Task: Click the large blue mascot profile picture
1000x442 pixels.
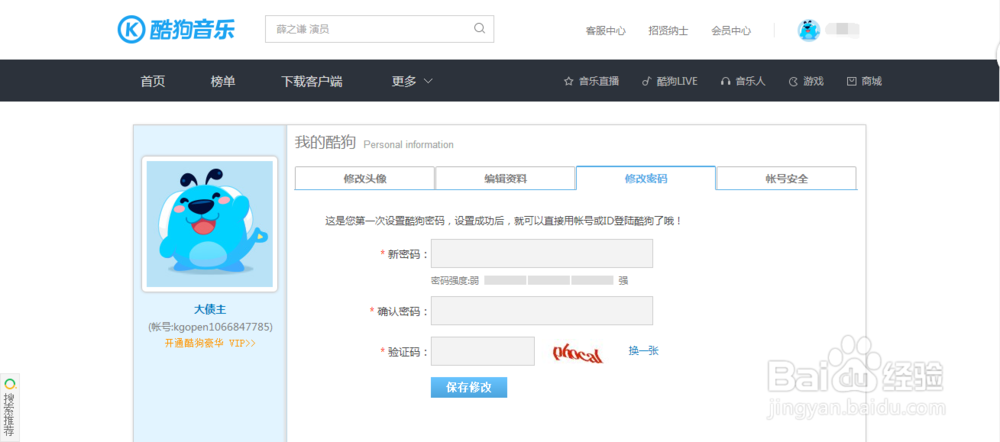Action: [x=210, y=224]
